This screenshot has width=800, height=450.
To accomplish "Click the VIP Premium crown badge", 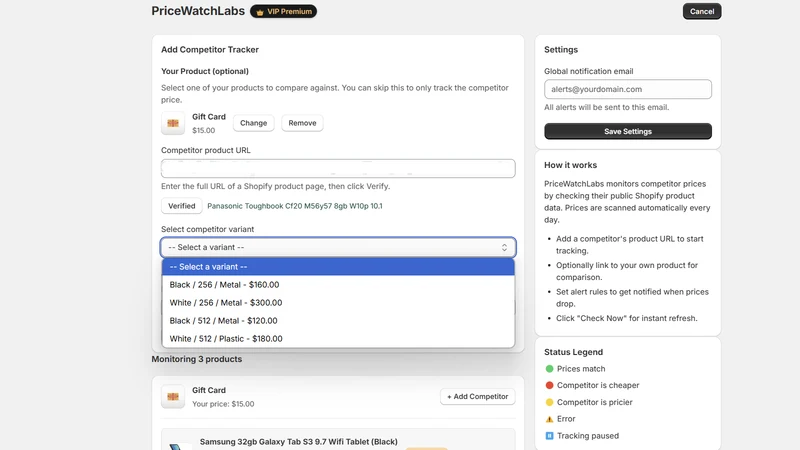I will [283, 11].
